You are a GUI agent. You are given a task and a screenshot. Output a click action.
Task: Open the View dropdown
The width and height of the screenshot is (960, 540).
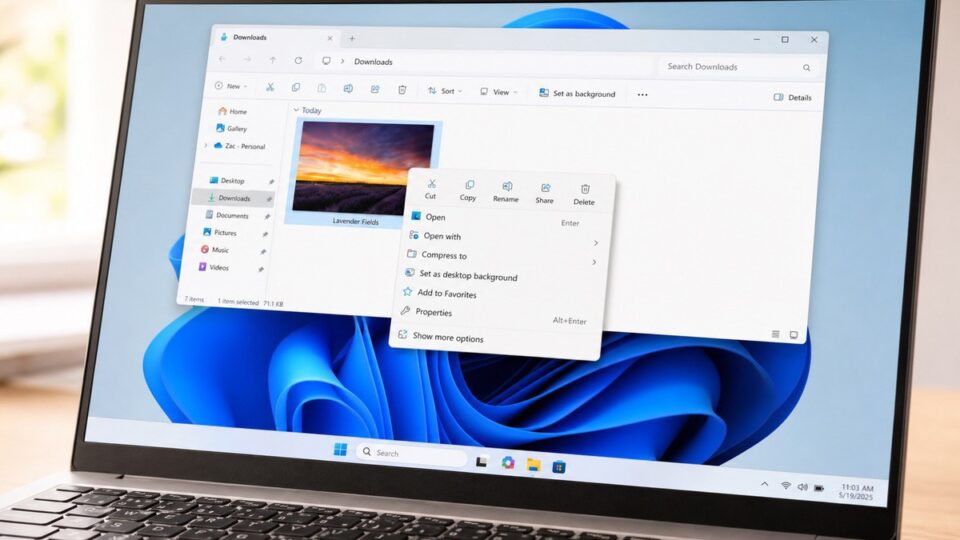coord(499,92)
